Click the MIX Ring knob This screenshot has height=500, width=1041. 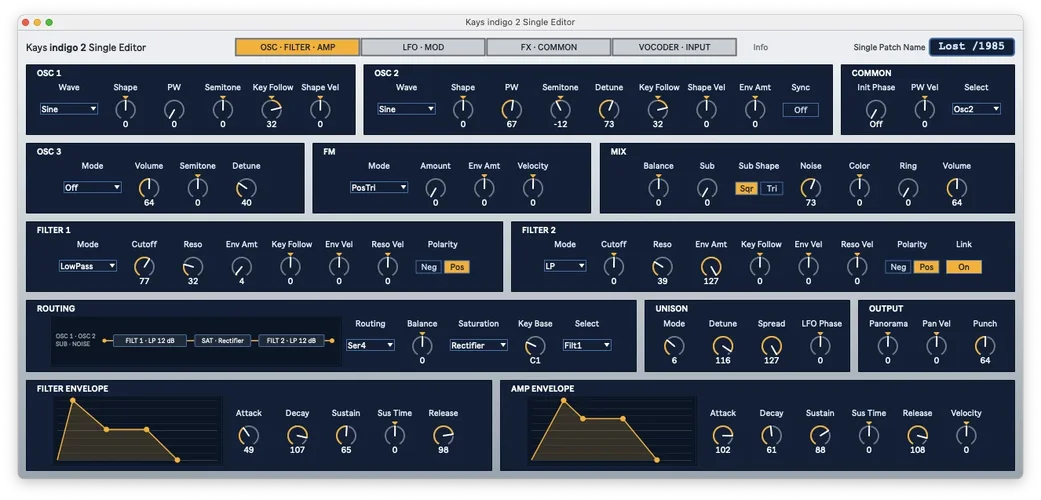point(908,188)
